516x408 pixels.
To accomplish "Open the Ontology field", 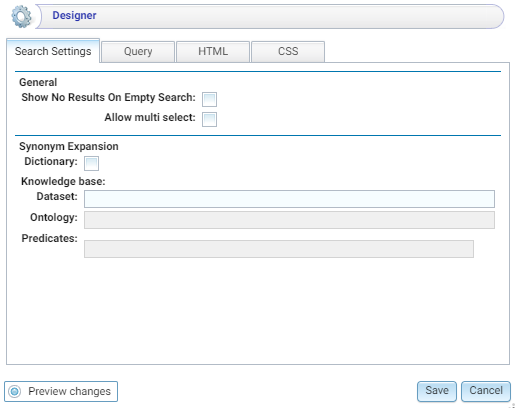I will click(289, 220).
